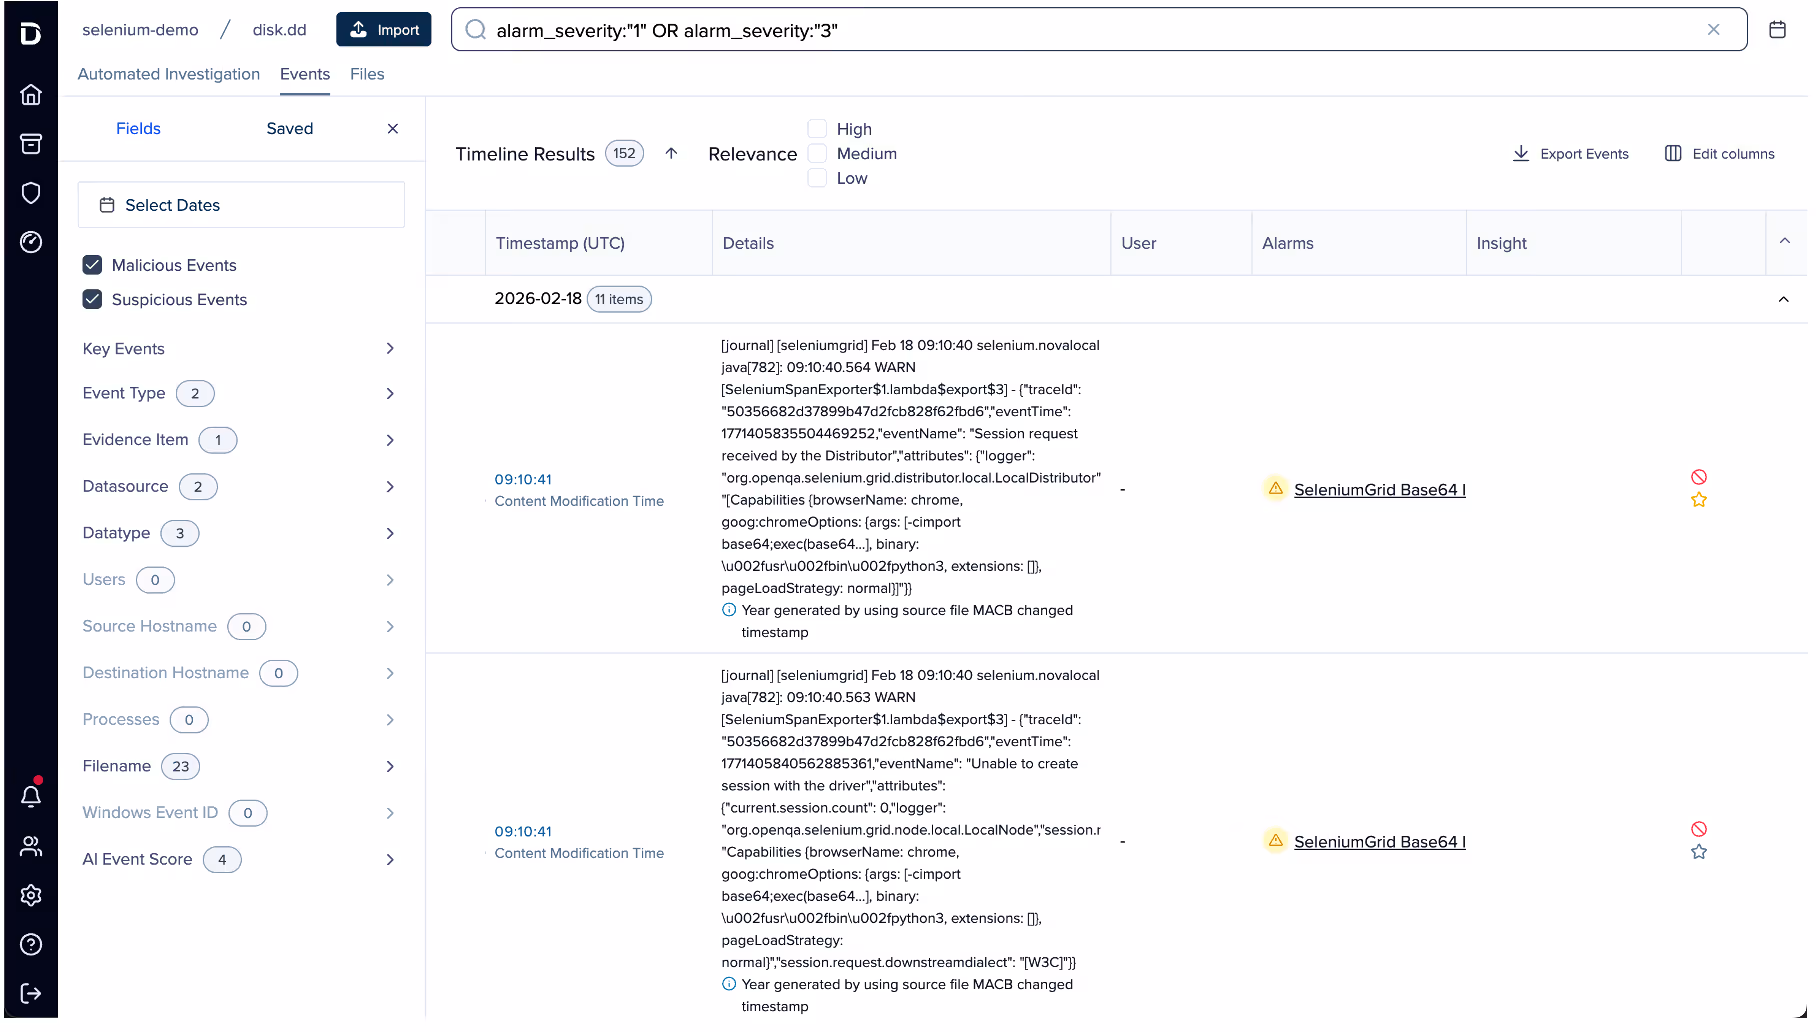Open help question mark icon
The width and height of the screenshot is (1820, 1032).
31,944
